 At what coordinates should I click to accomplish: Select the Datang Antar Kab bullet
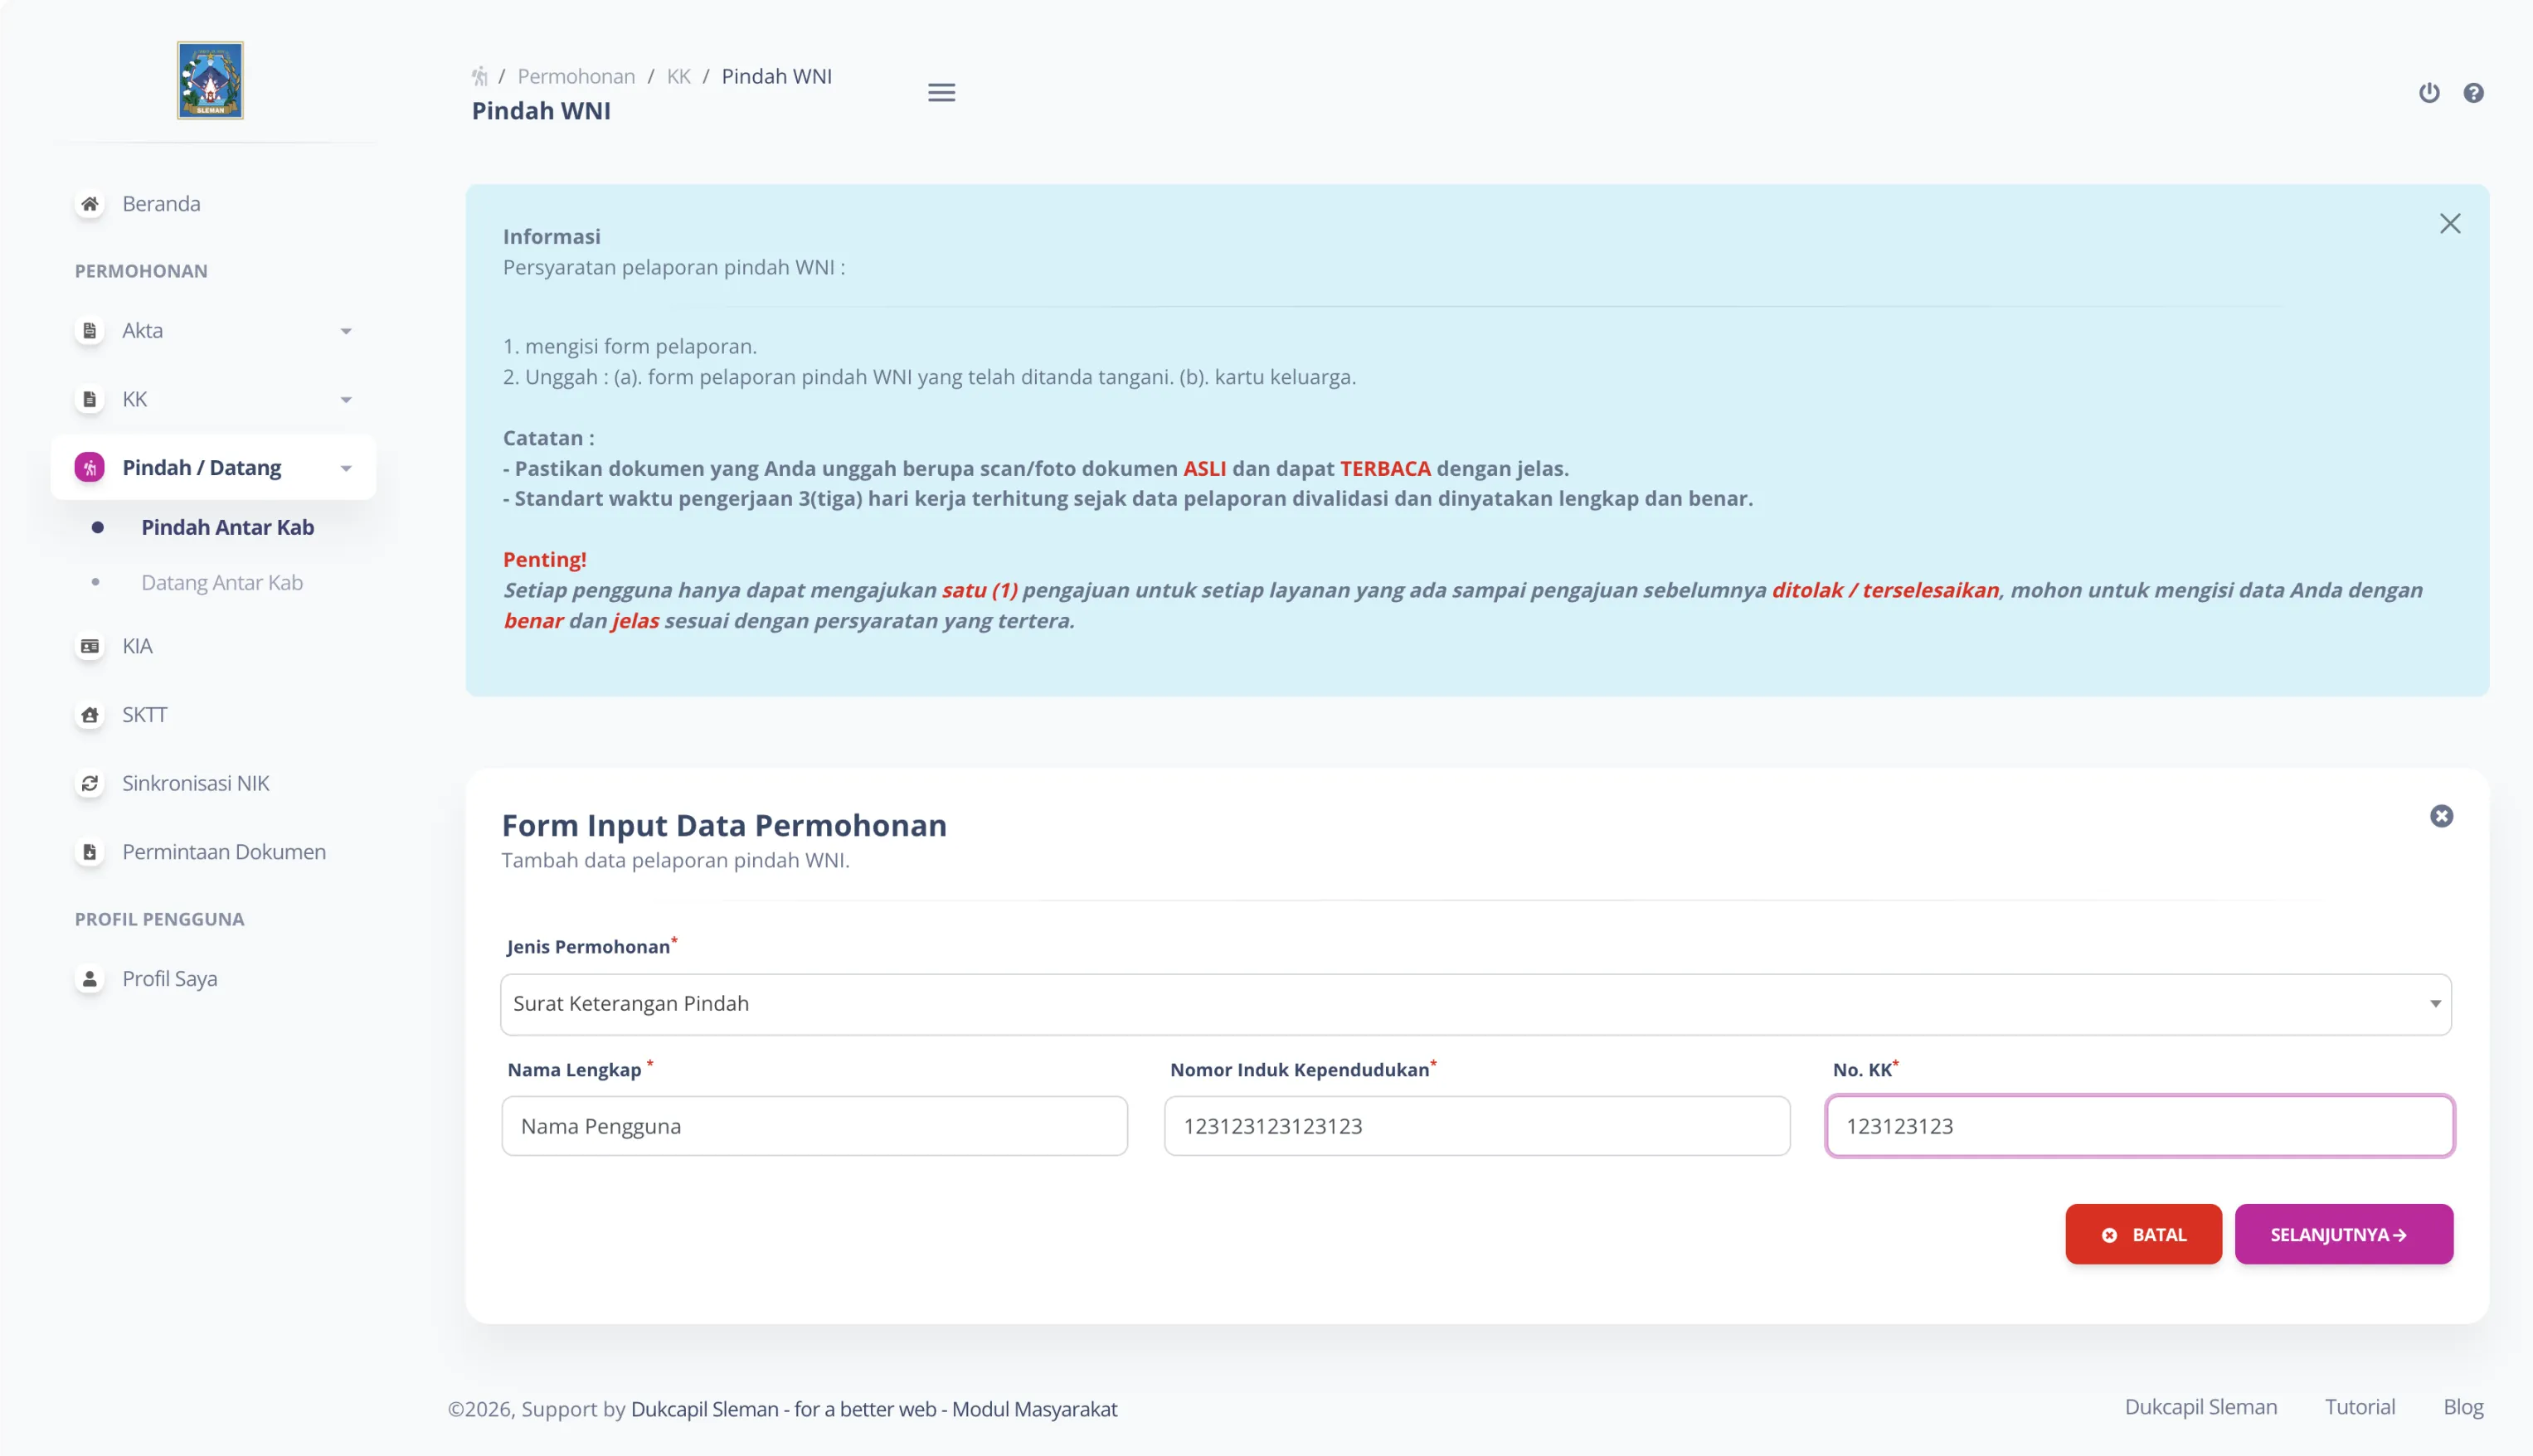(x=97, y=581)
